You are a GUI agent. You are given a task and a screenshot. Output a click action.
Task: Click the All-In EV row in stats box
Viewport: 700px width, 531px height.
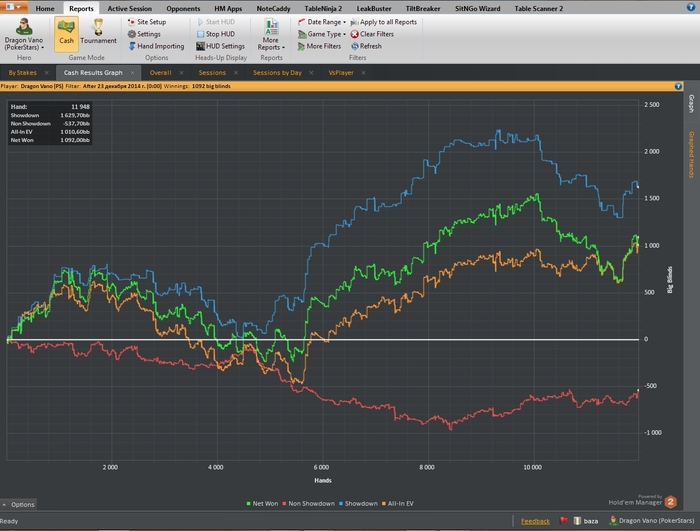(x=50, y=132)
